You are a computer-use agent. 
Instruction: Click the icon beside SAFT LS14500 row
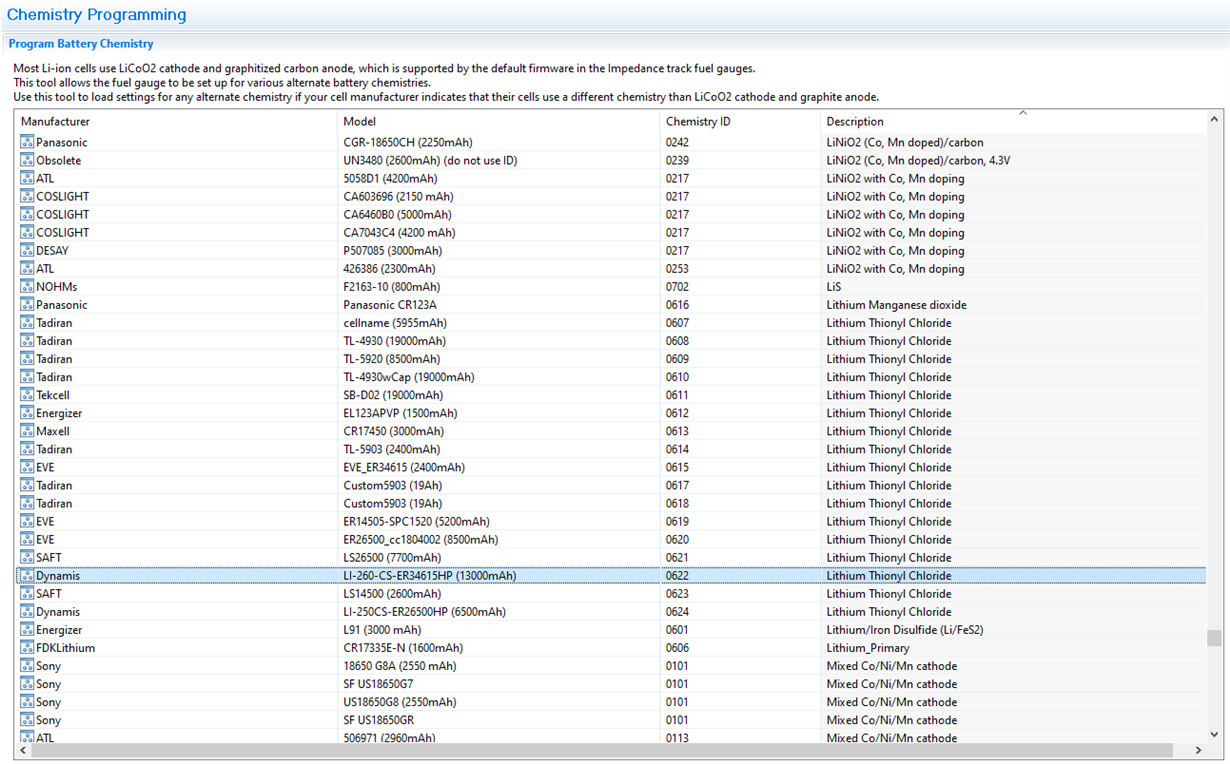click(x=27, y=593)
